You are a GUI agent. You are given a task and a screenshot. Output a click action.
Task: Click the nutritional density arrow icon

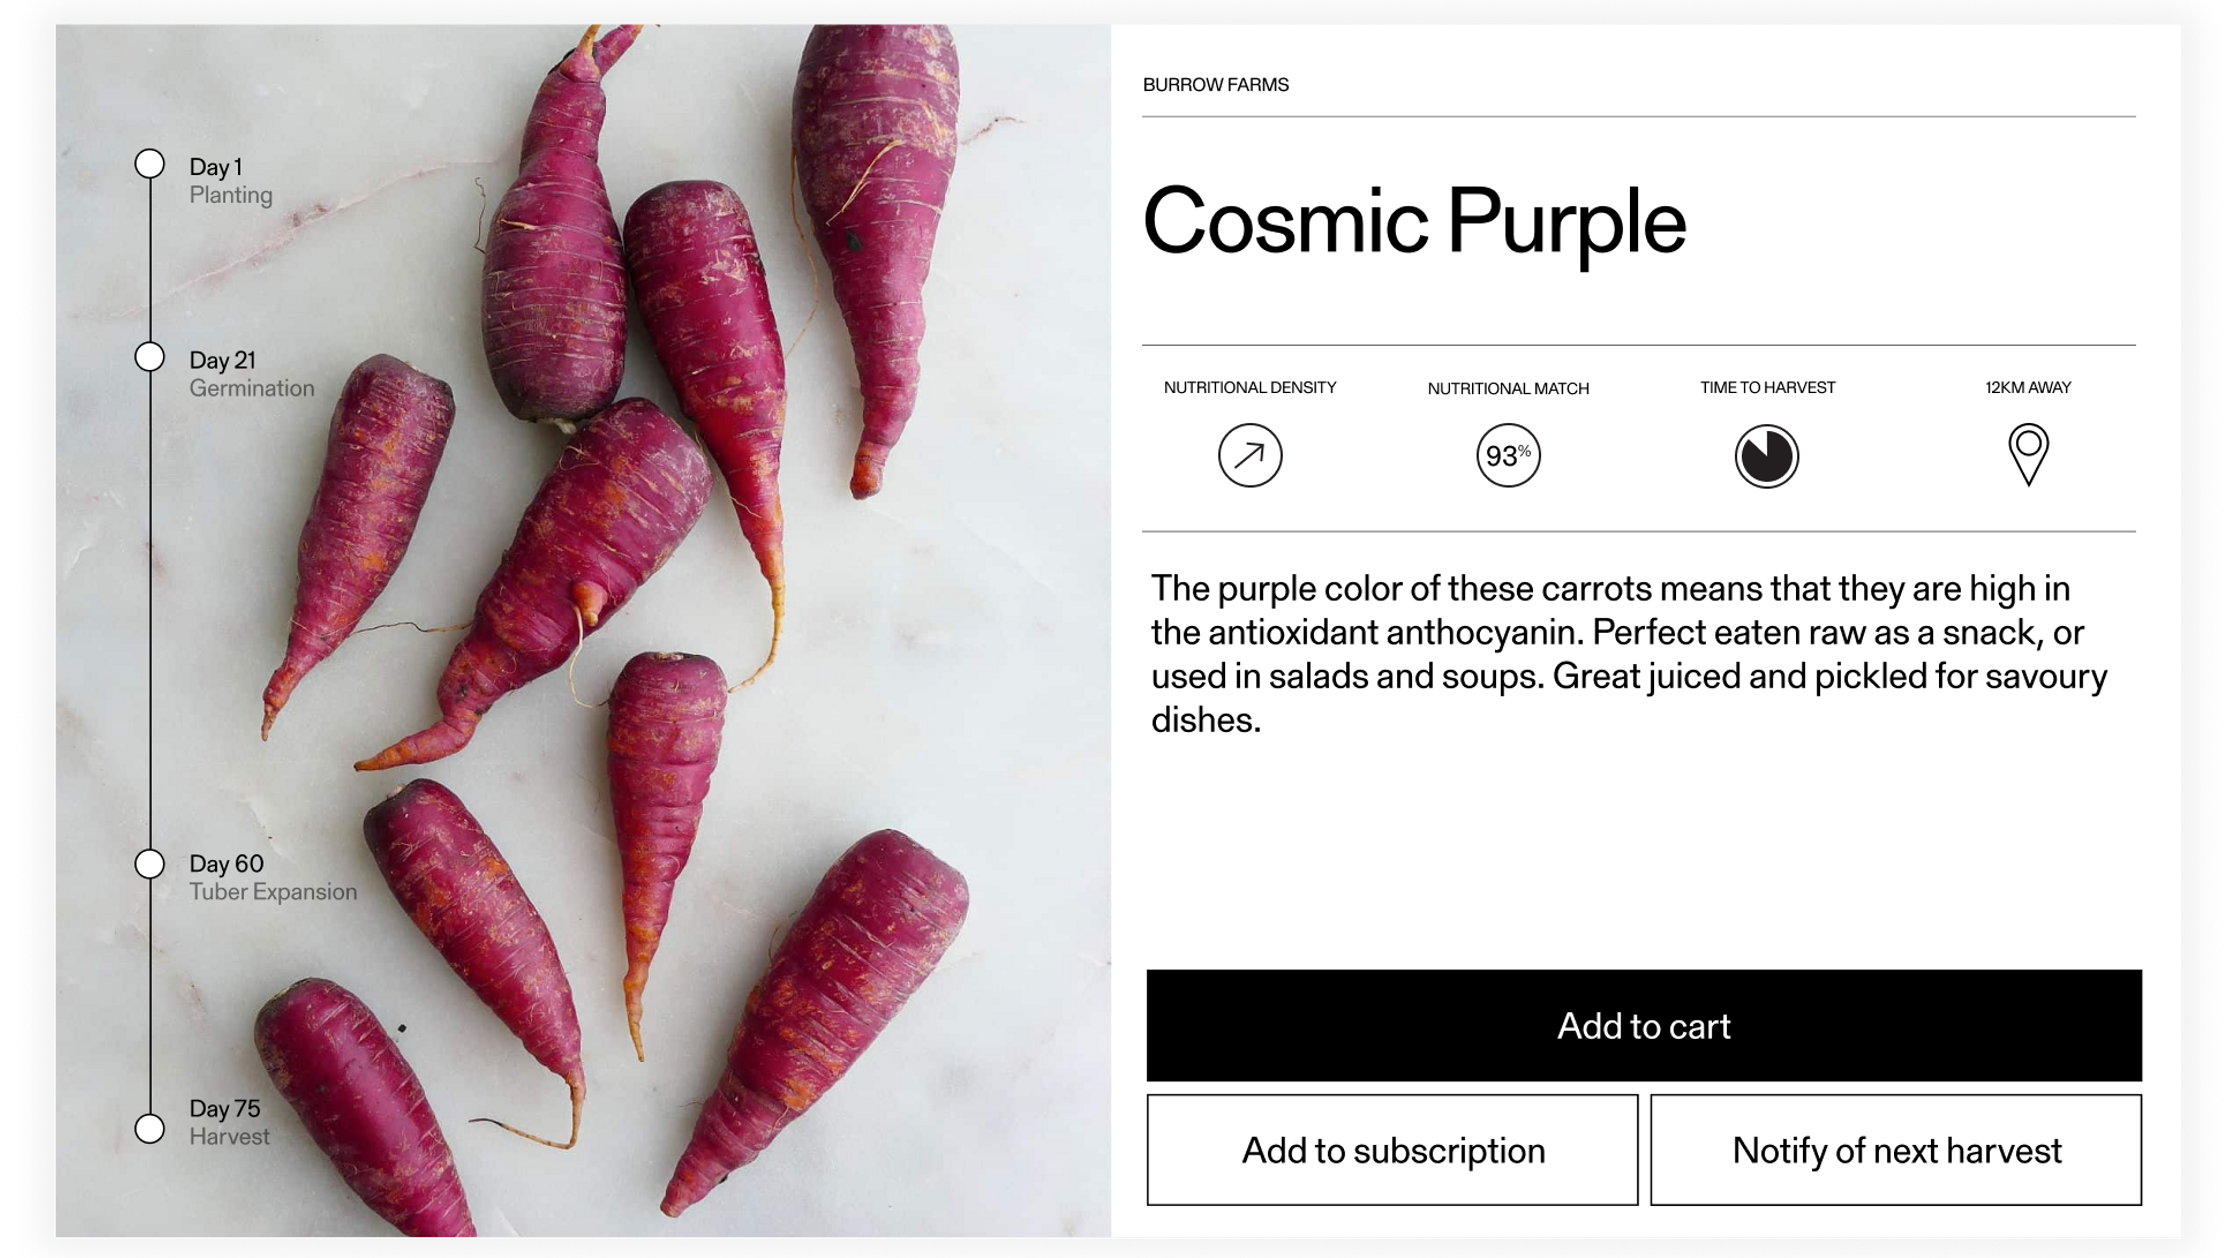coord(1249,455)
